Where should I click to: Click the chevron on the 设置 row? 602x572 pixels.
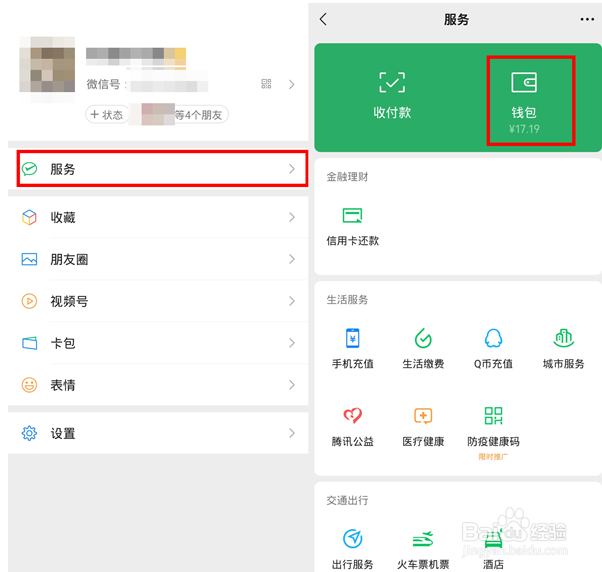point(292,433)
